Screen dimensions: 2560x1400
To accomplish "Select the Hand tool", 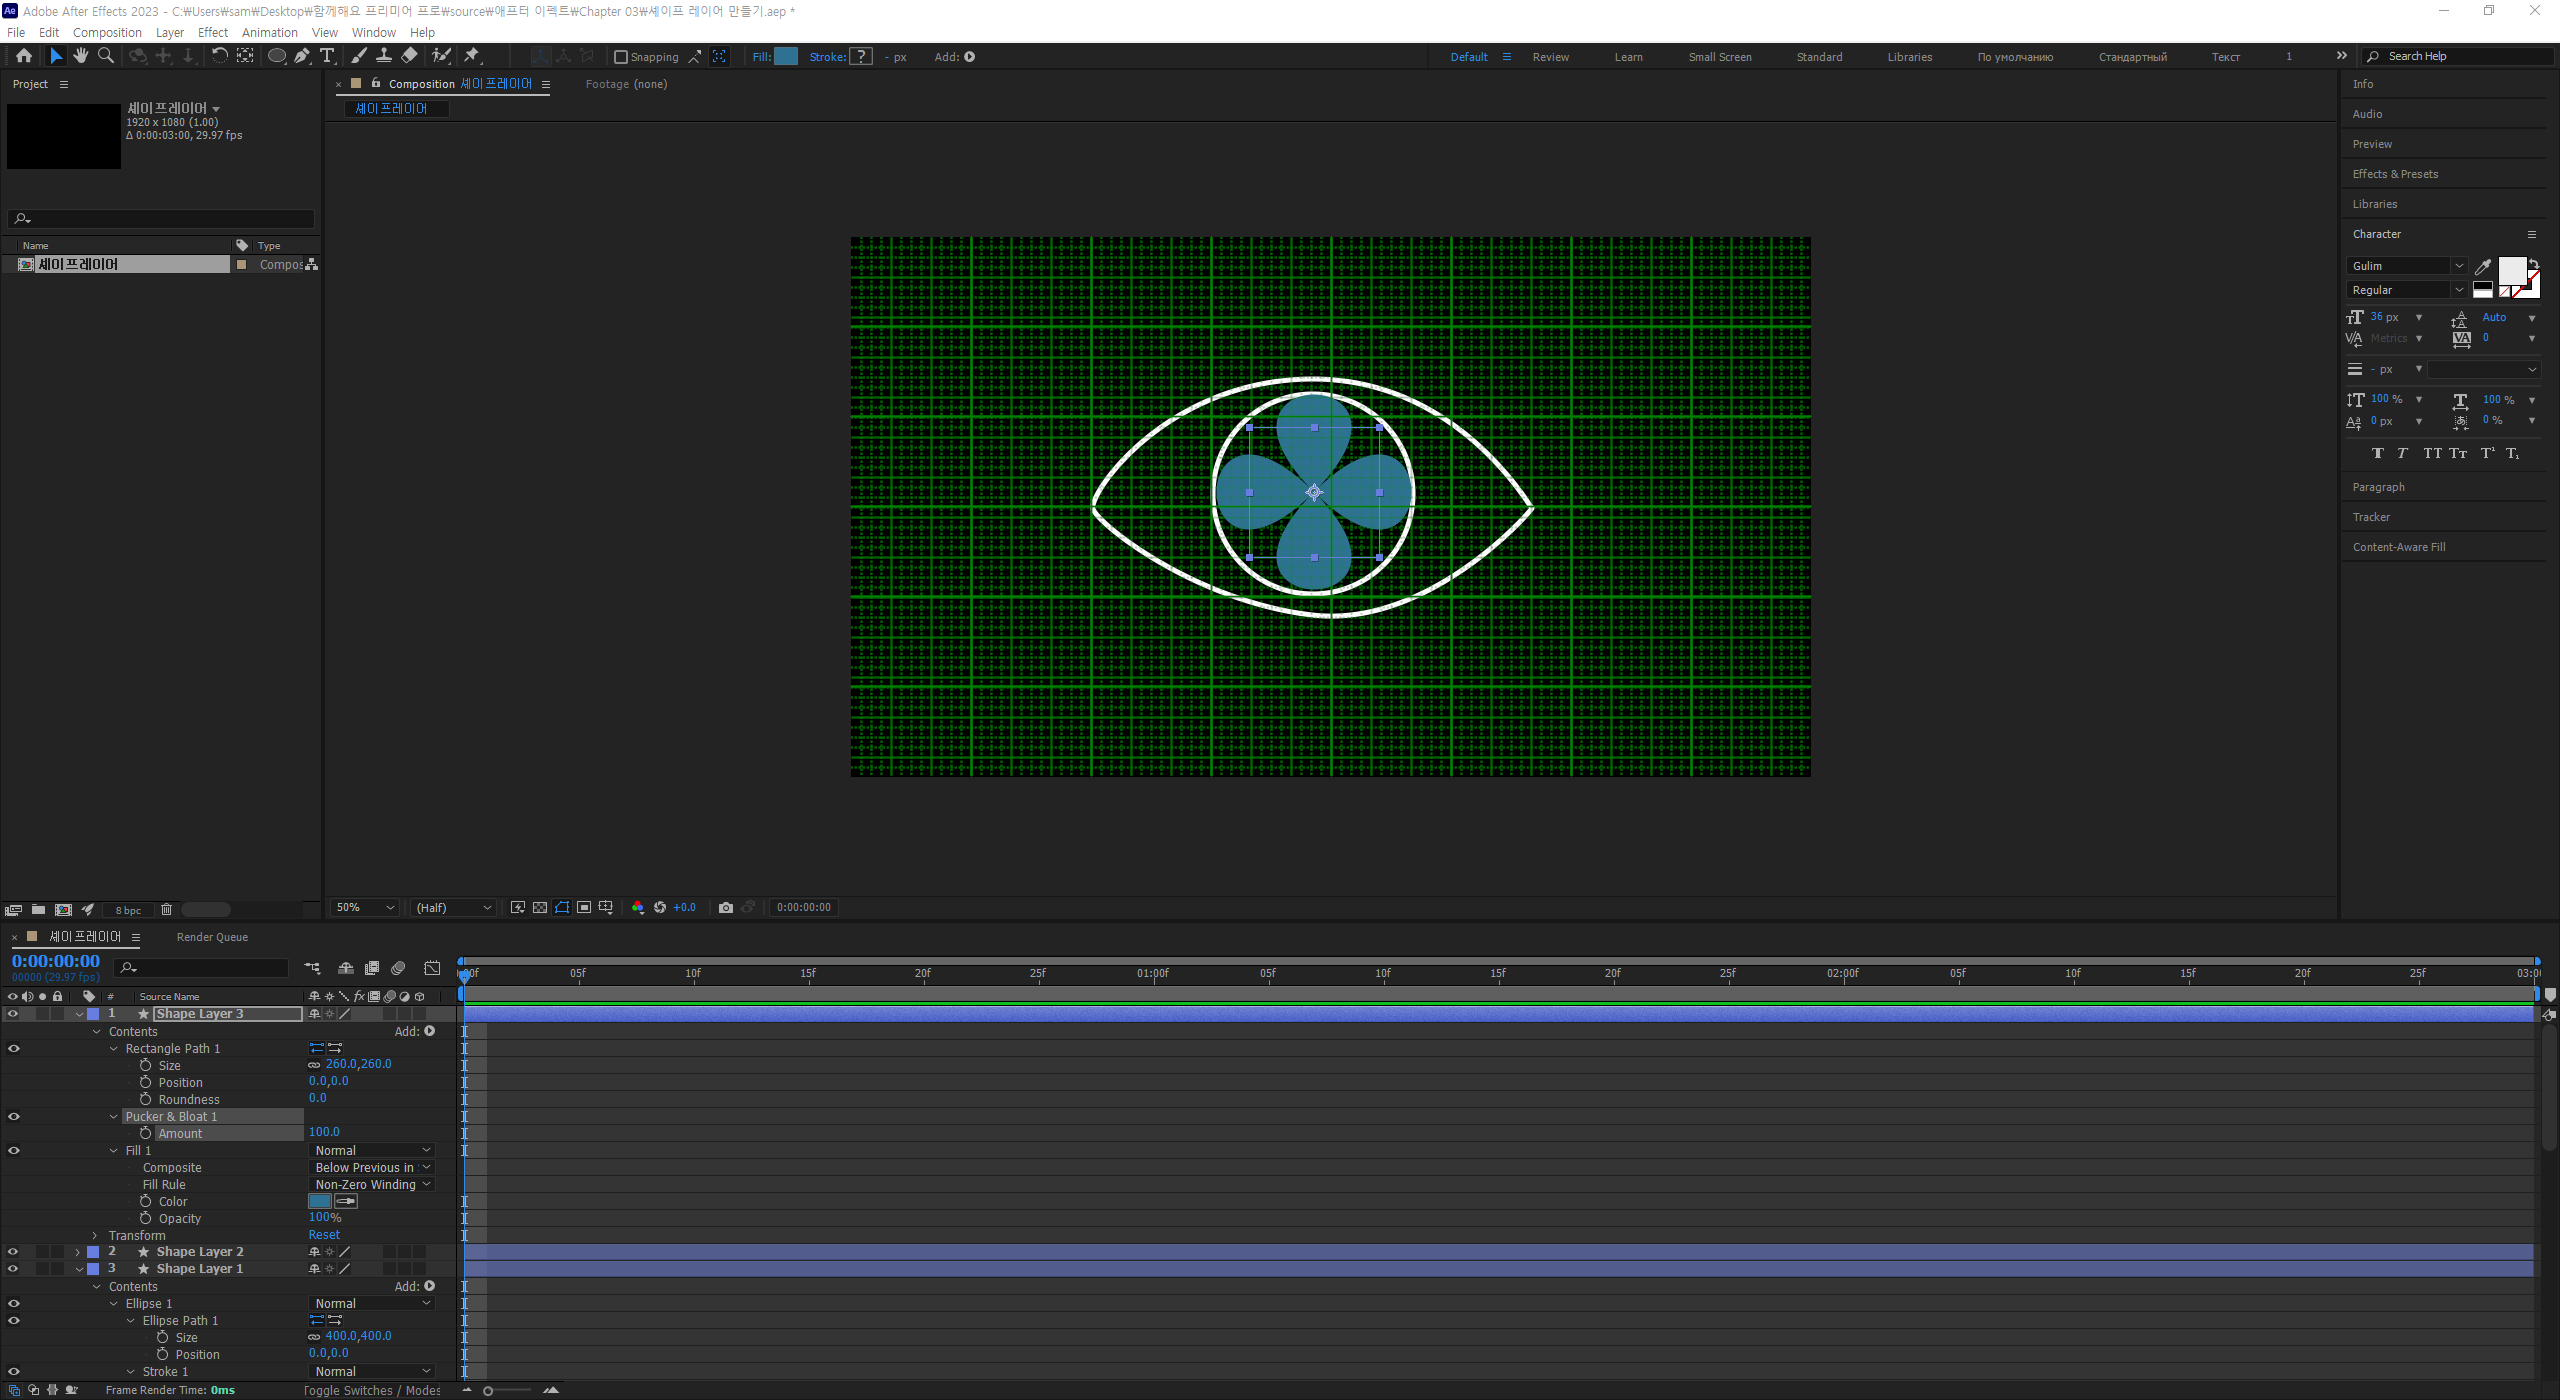I will 81,56.
